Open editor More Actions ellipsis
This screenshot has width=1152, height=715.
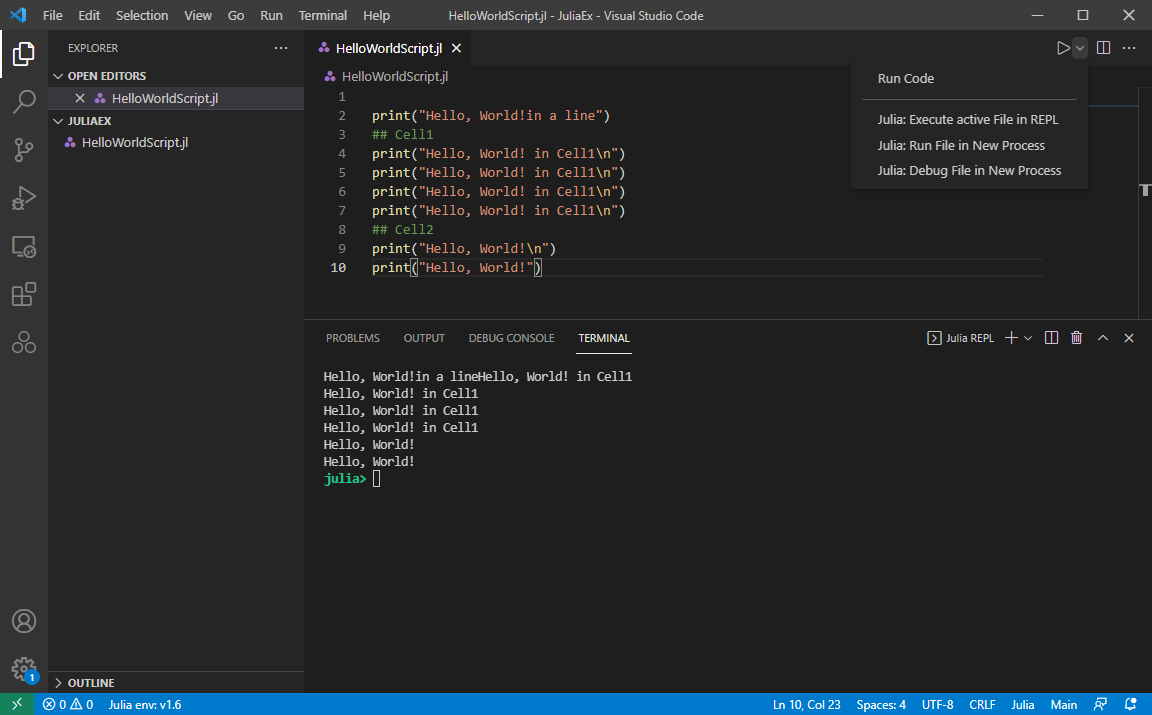coord(1129,48)
